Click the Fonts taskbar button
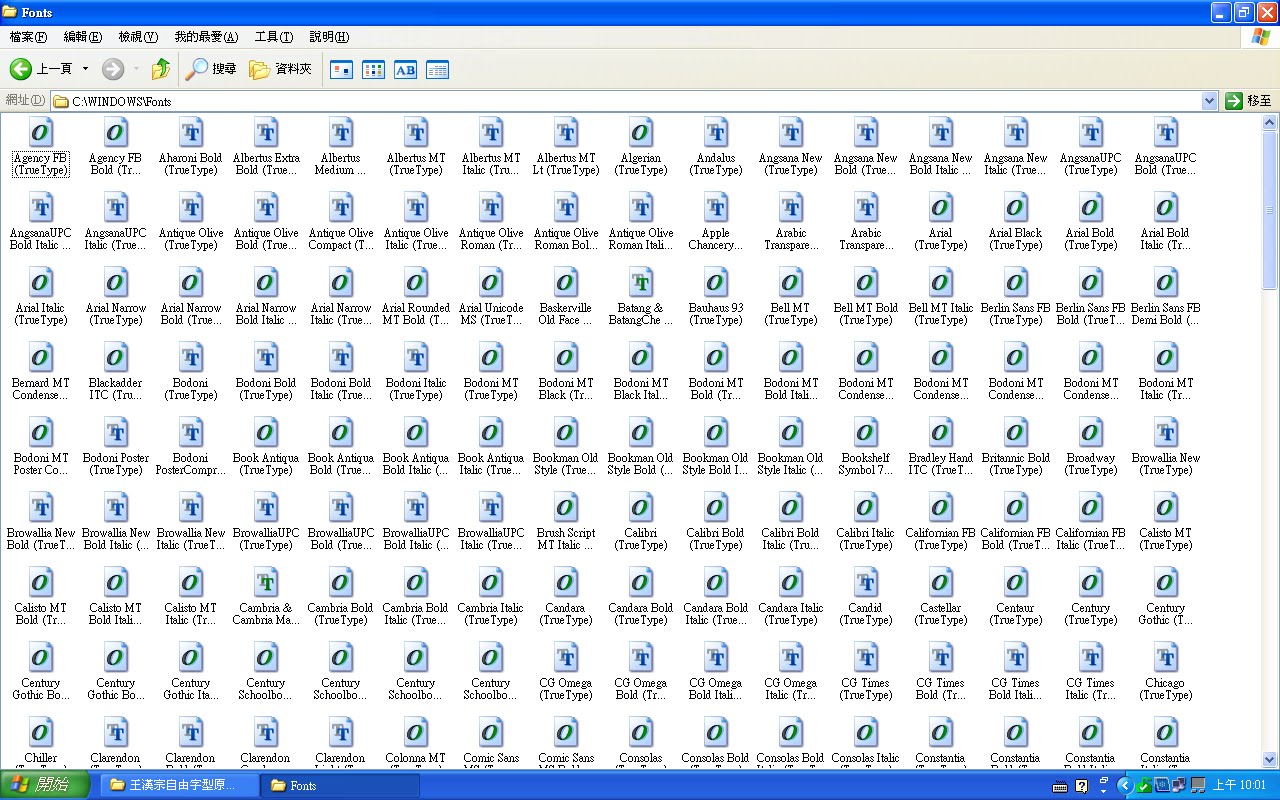The image size is (1280, 800). click(339, 785)
